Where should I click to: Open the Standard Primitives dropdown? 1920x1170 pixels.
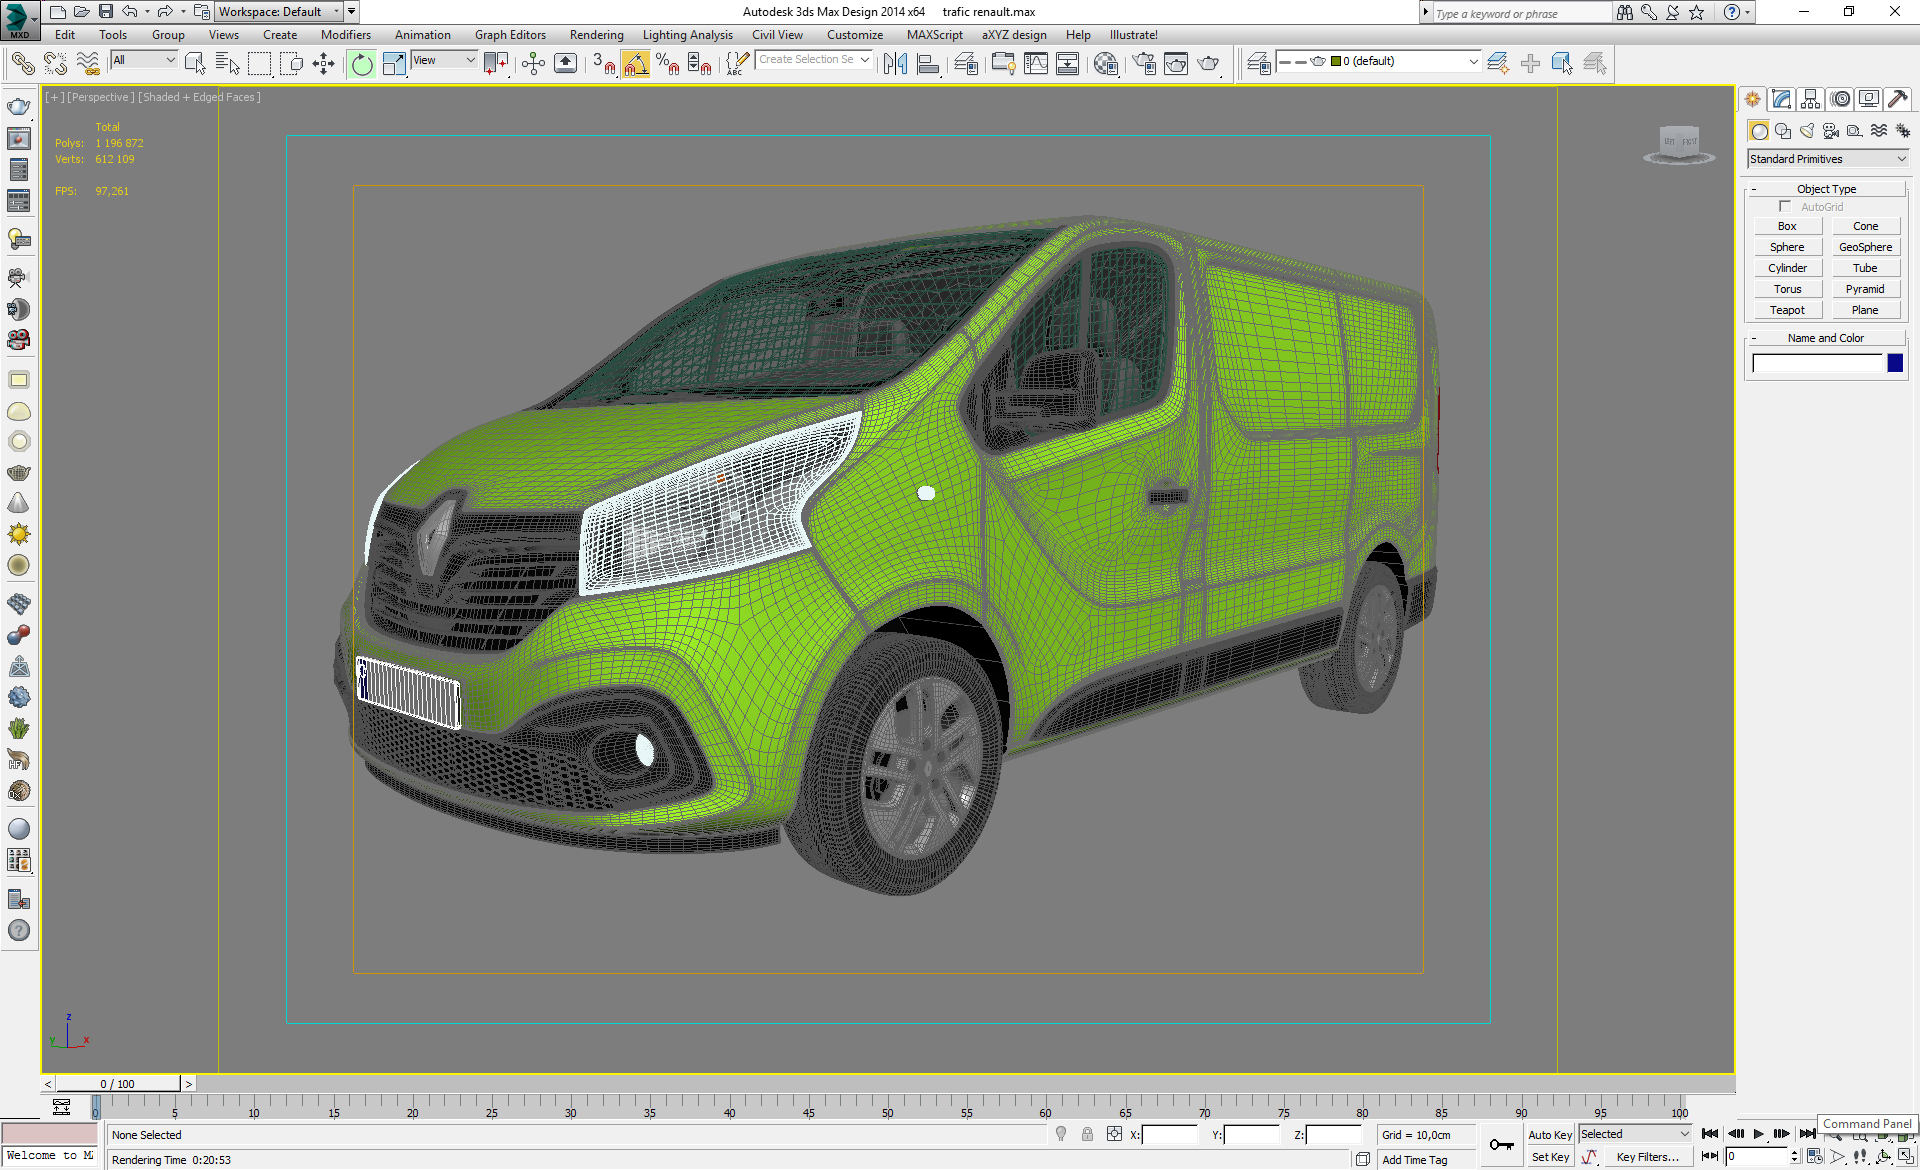(1827, 159)
